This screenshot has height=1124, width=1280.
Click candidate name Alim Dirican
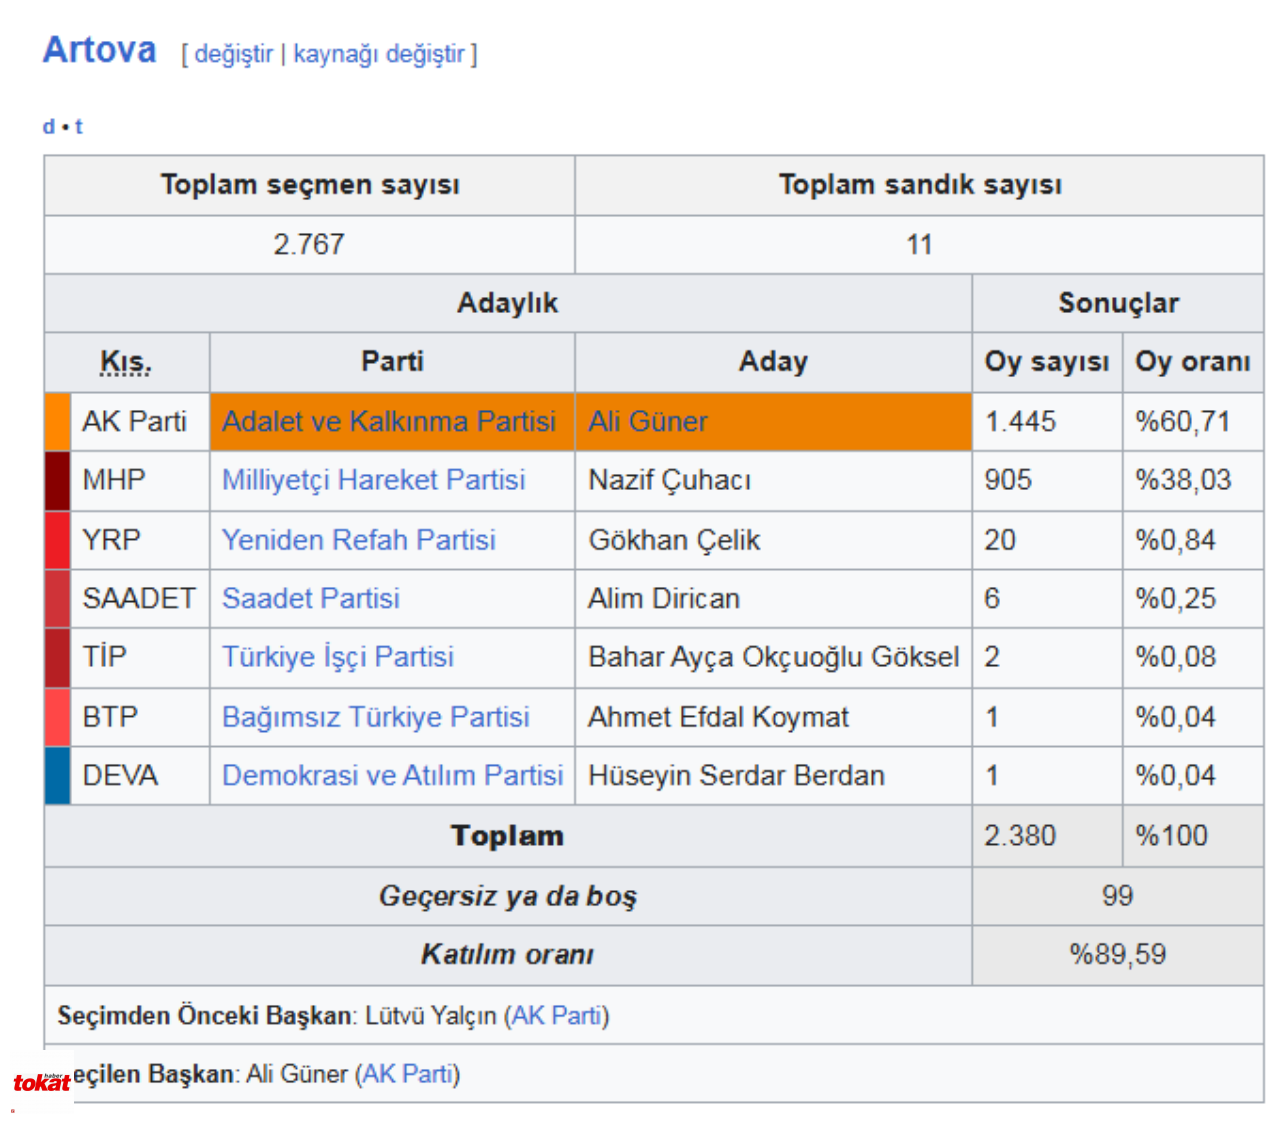664,598
